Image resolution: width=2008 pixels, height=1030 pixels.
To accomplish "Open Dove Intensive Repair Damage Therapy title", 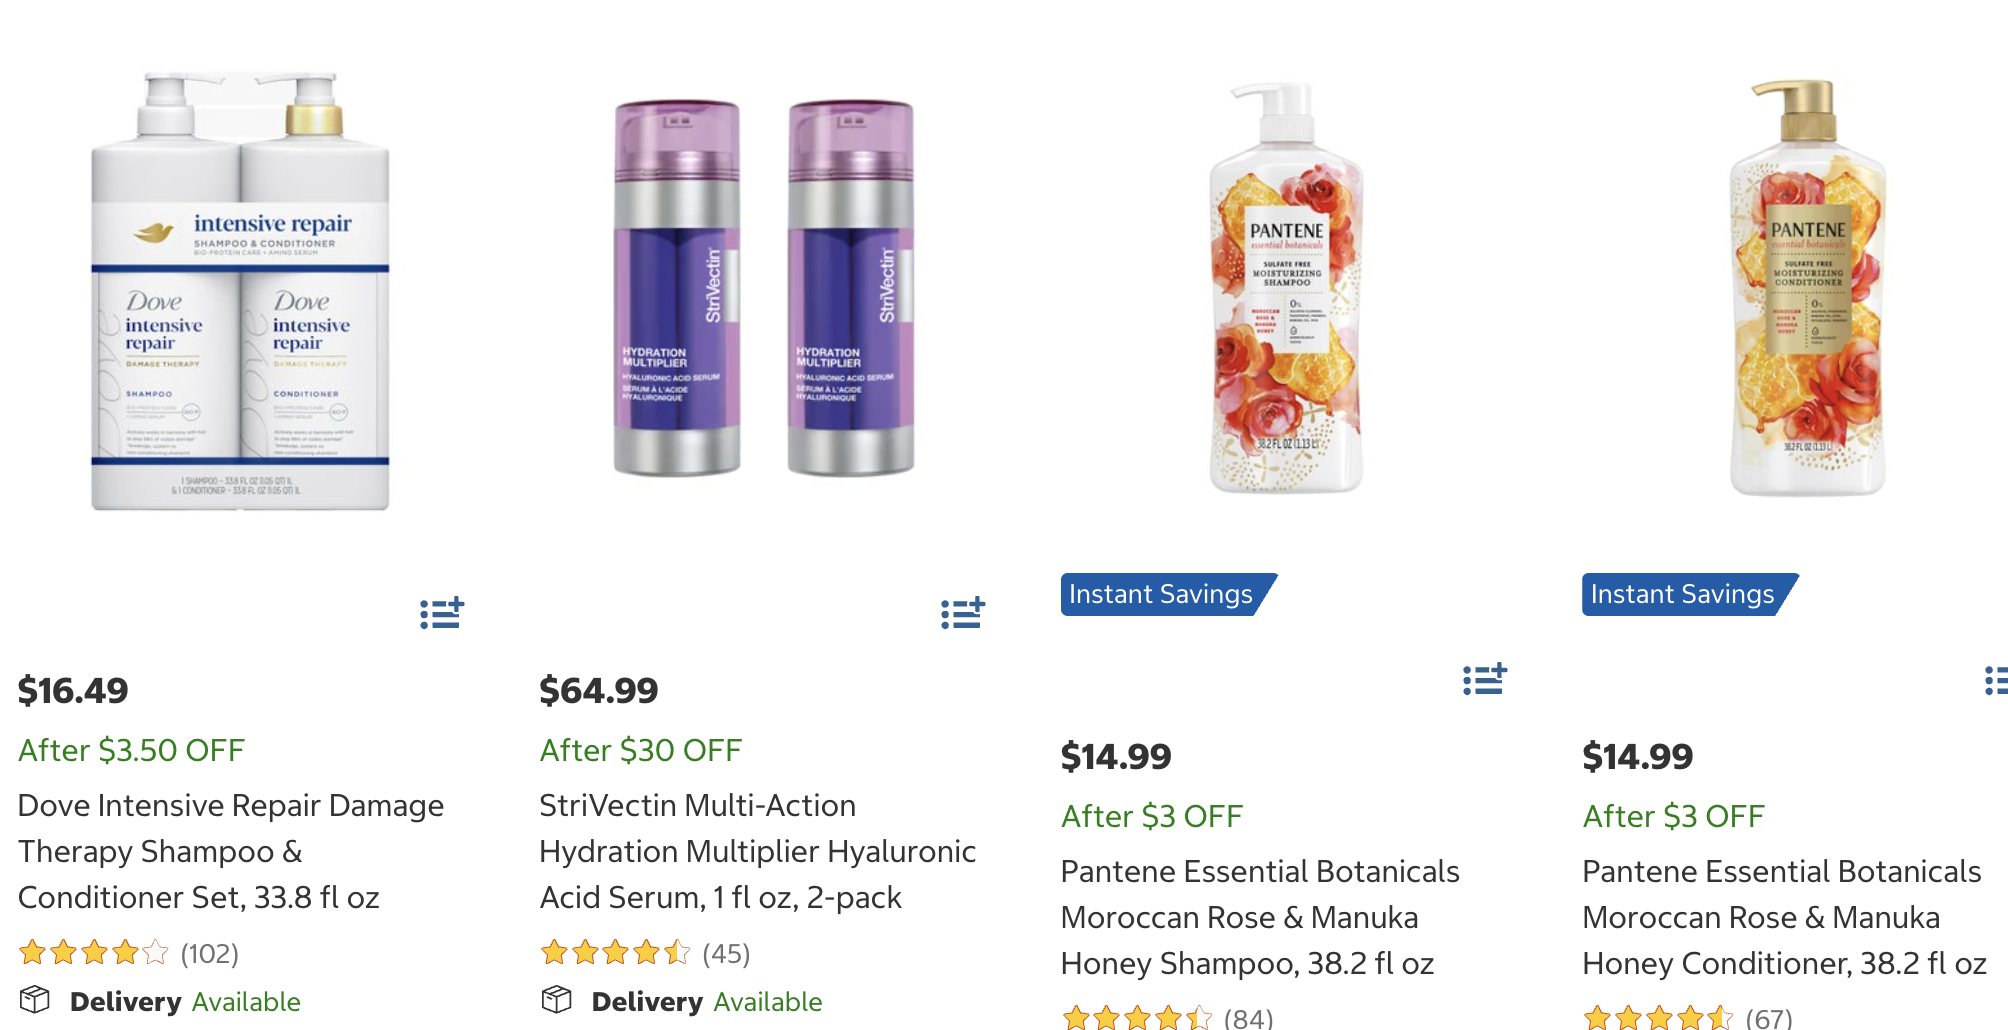I will point(230,851).
